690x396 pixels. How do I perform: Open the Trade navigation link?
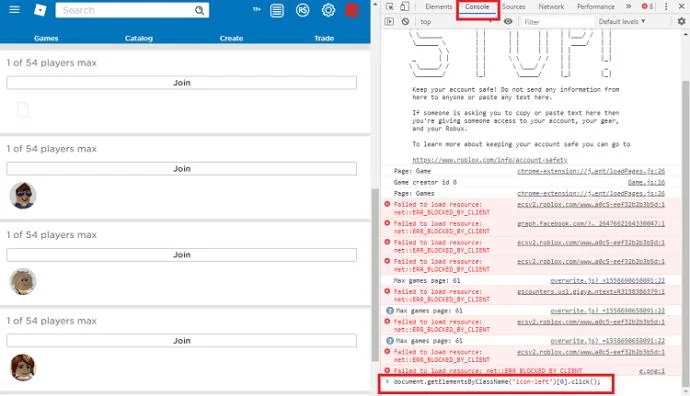[x=324, y=38]
